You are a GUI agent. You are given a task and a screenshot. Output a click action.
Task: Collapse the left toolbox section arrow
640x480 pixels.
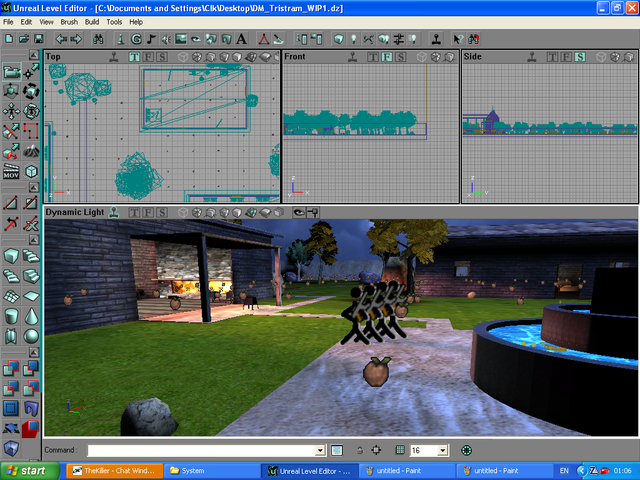[x=32, y=54]
